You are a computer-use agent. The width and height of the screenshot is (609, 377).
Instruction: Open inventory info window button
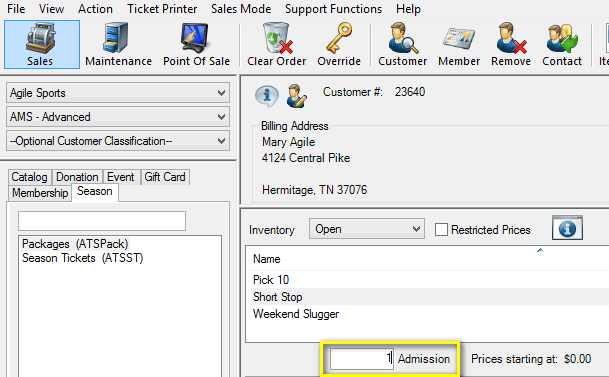pyautogui.click(x=567, y=228)
